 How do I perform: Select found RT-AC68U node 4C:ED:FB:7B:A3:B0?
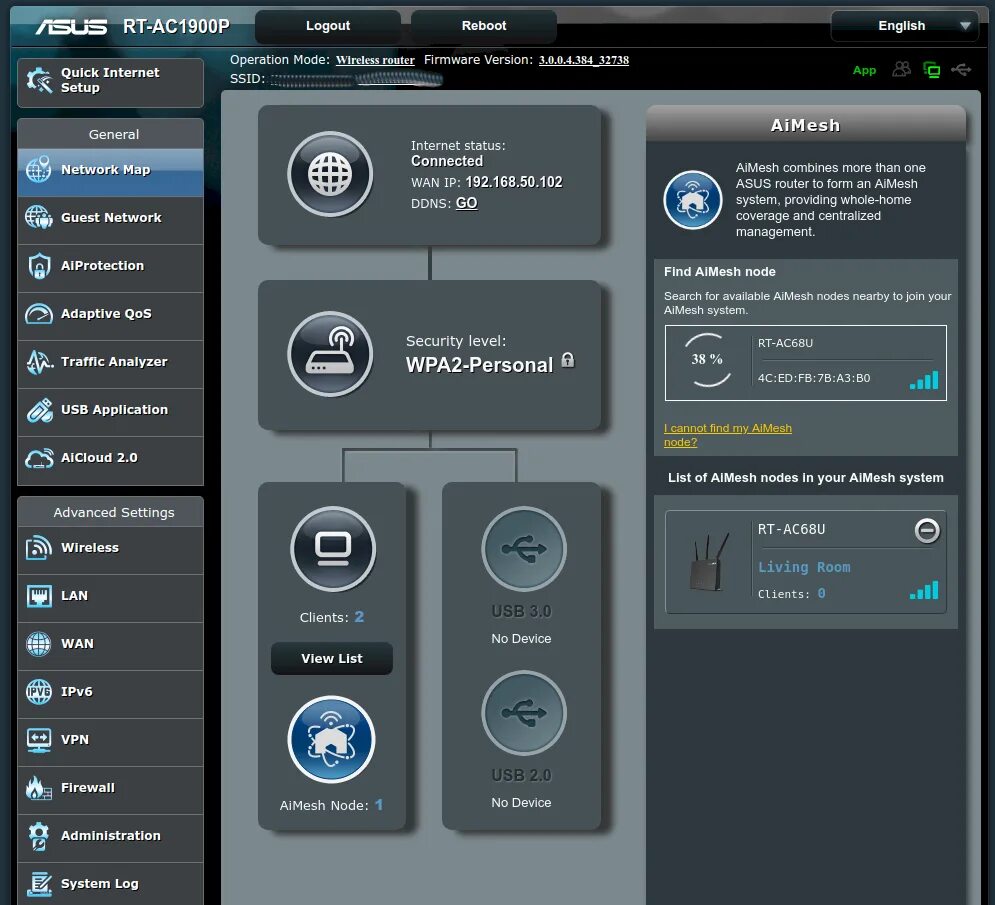click(805, 363)
